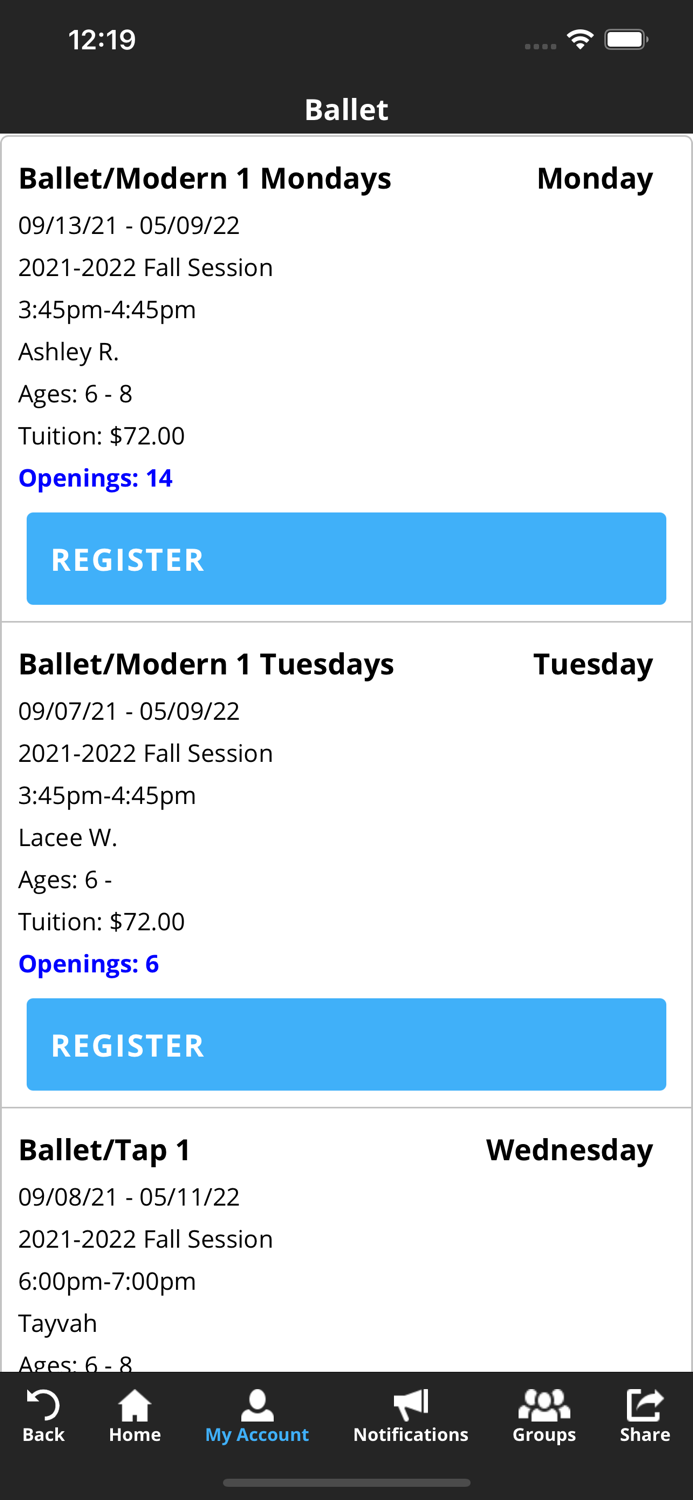Select the Ballet page title
This screenshot has width=693, height=1500.
click(346, 110)
